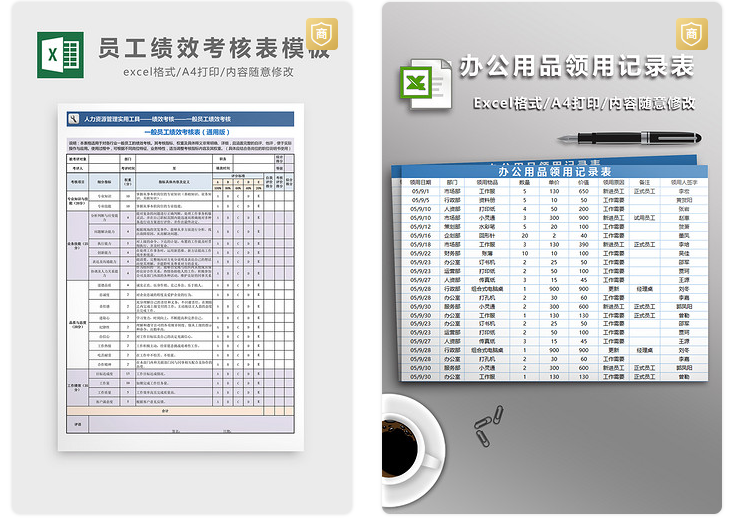Click the 评语 comments row in the left sheet
This screenshot has height=522, width=735.
coord(76,424)
